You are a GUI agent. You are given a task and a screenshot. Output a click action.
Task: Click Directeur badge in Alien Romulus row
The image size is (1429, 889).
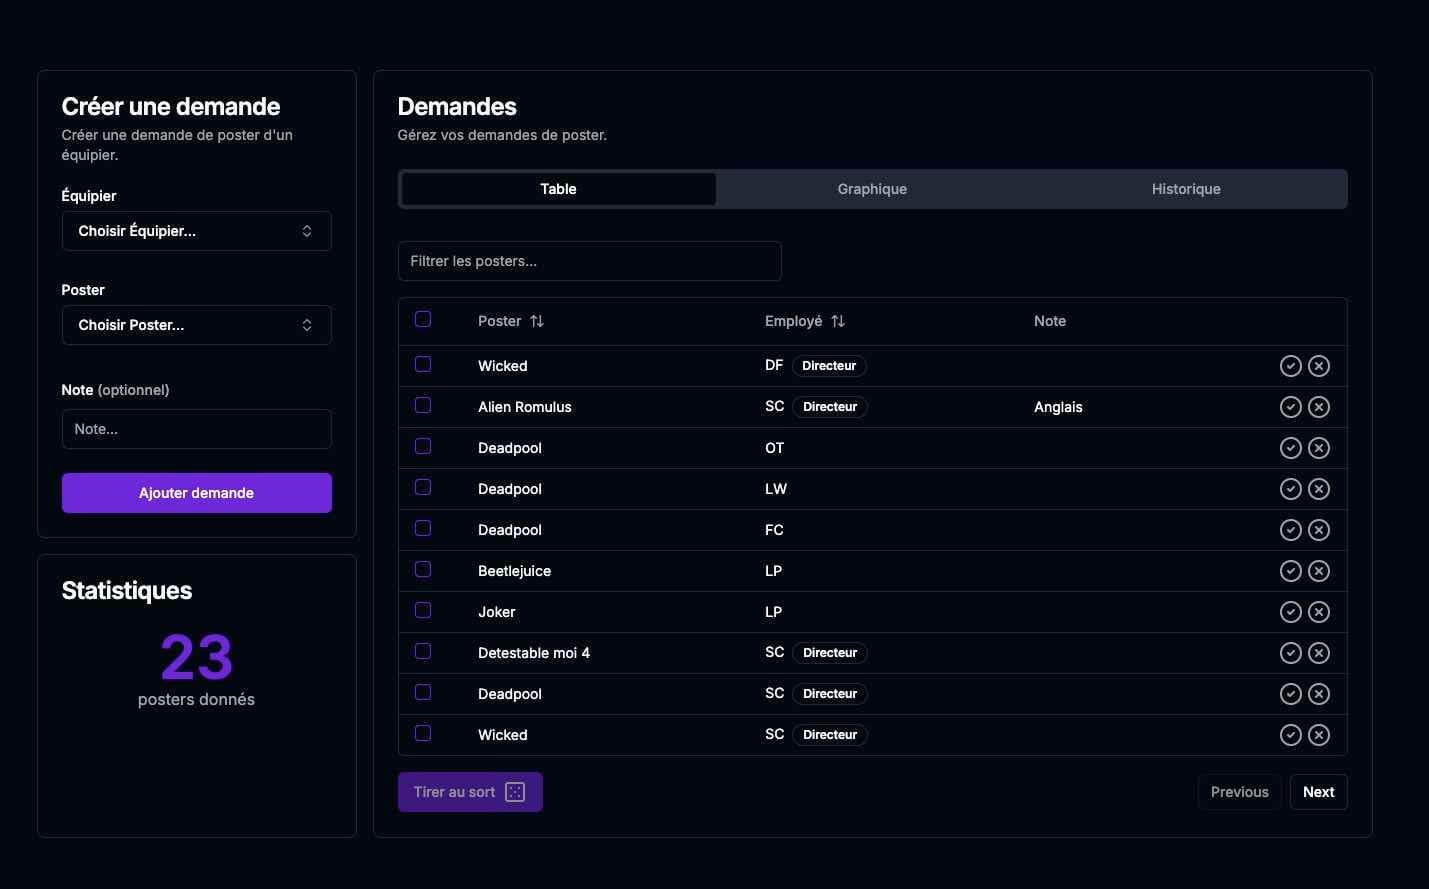coord(830,407)
